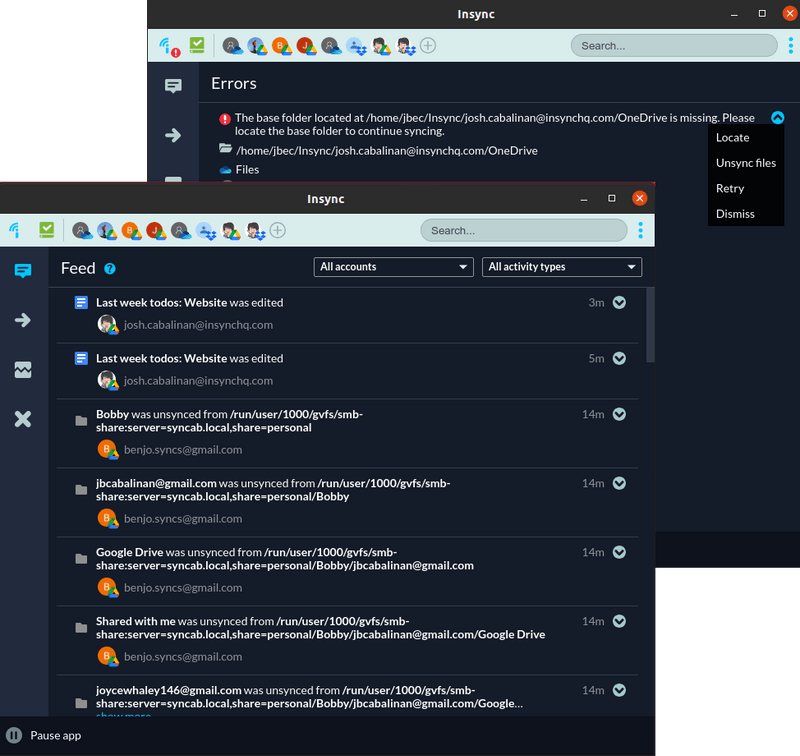This screenshot has width=800, height=756.
Task: Click the feed help question mark icon
Action: tap(108, 268)
